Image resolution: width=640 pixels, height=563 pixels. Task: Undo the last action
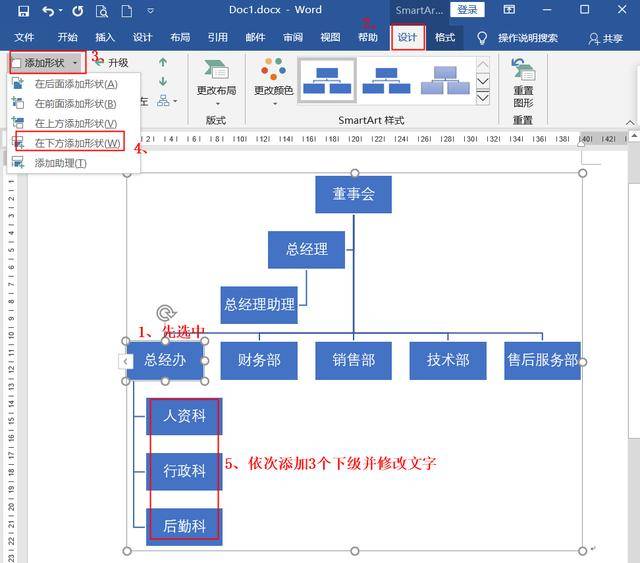(48, 11)
